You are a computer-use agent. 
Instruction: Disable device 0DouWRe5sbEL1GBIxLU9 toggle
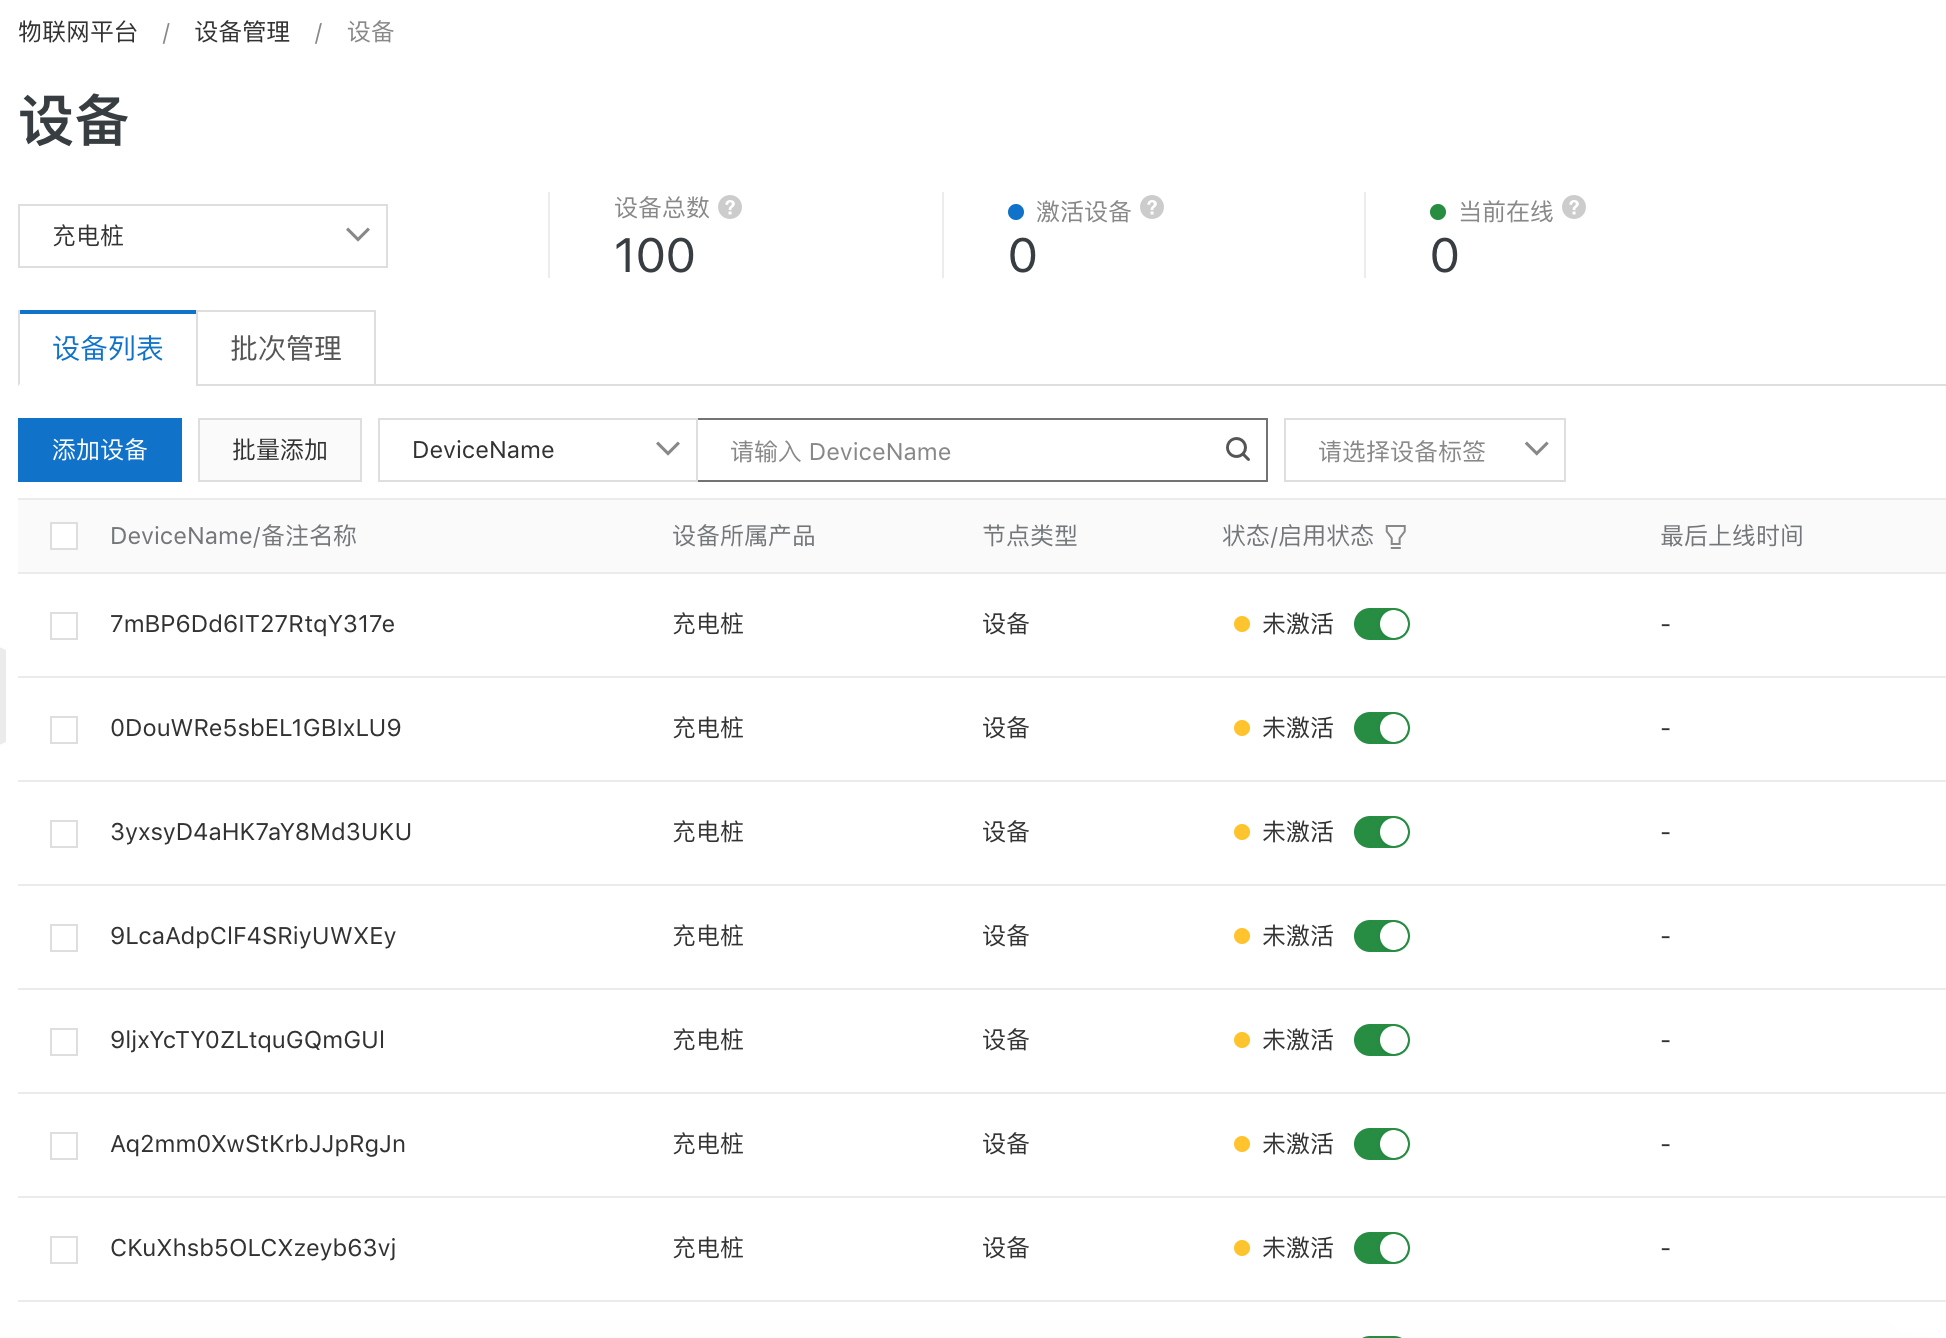(1382, 728)
